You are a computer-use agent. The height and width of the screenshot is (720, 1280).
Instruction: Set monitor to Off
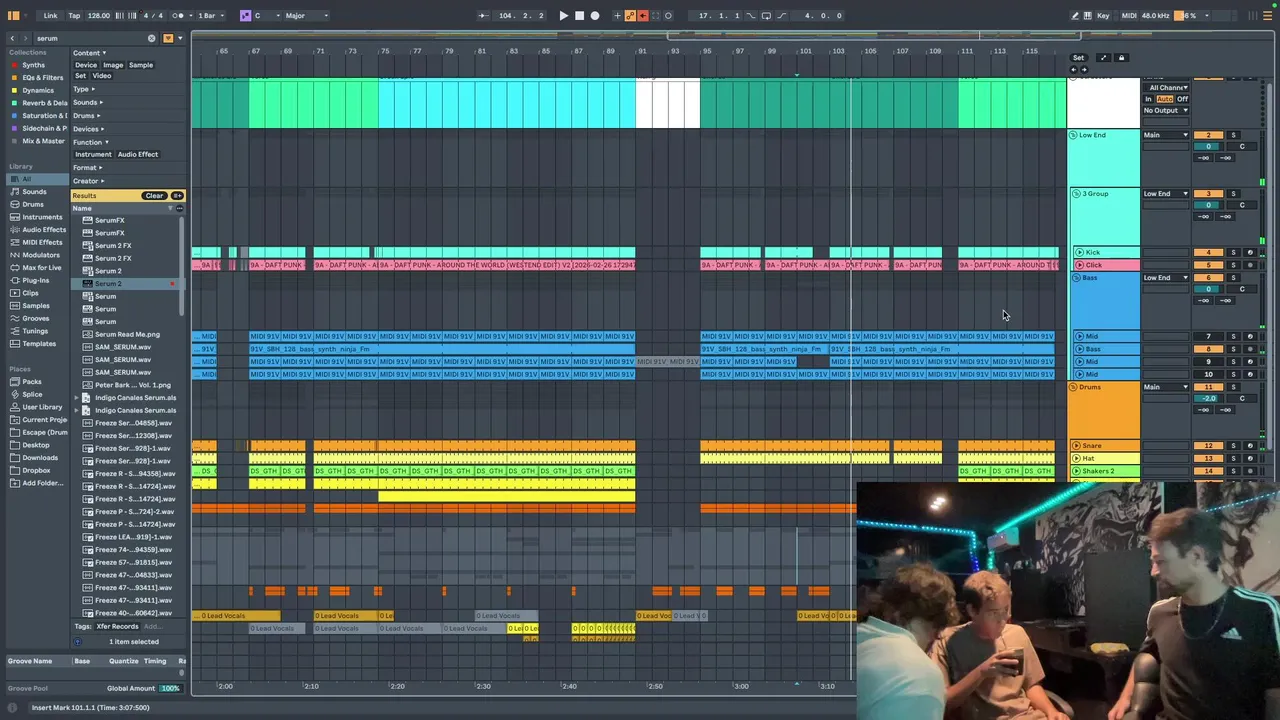click(x=1182, y=99)
